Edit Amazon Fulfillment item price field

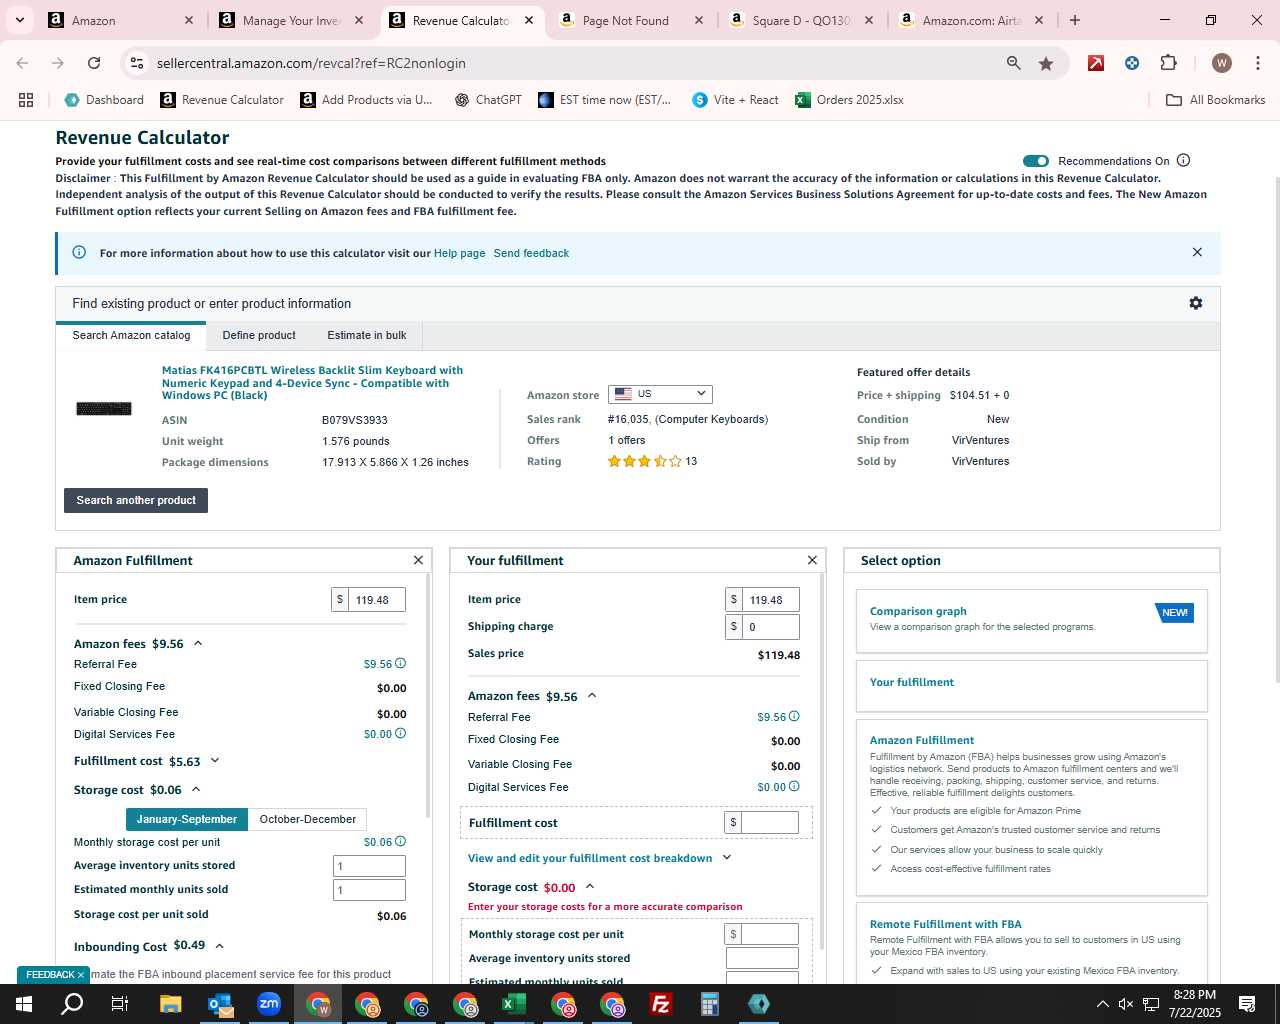(x=377, y=600)
